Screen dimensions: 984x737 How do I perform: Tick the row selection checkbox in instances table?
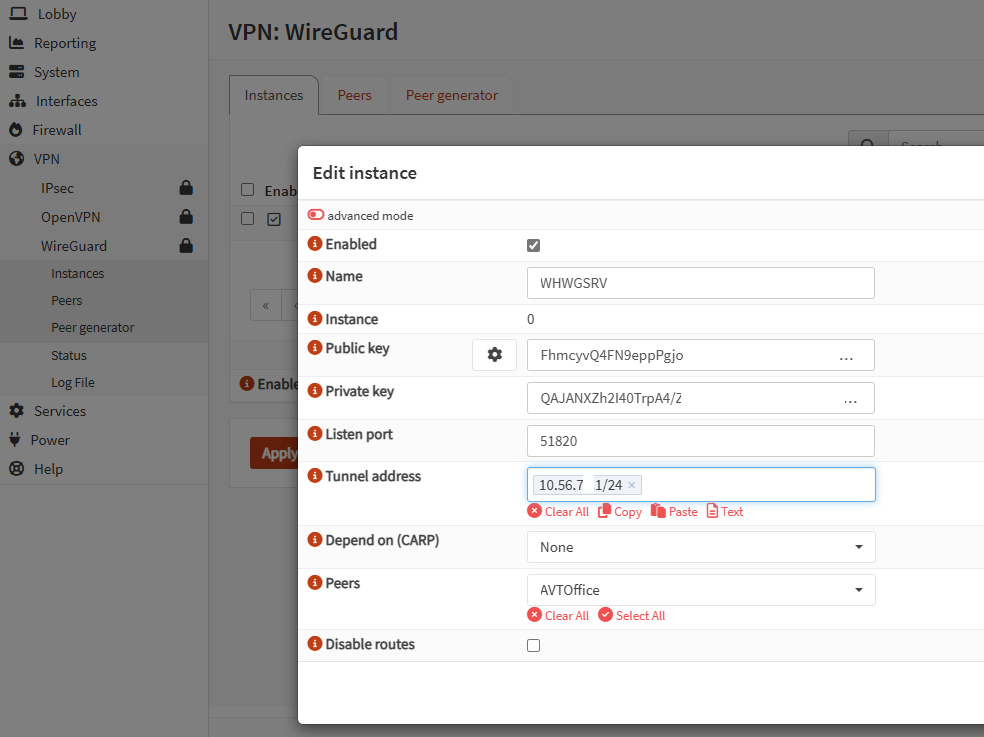[x=248, y=218]
